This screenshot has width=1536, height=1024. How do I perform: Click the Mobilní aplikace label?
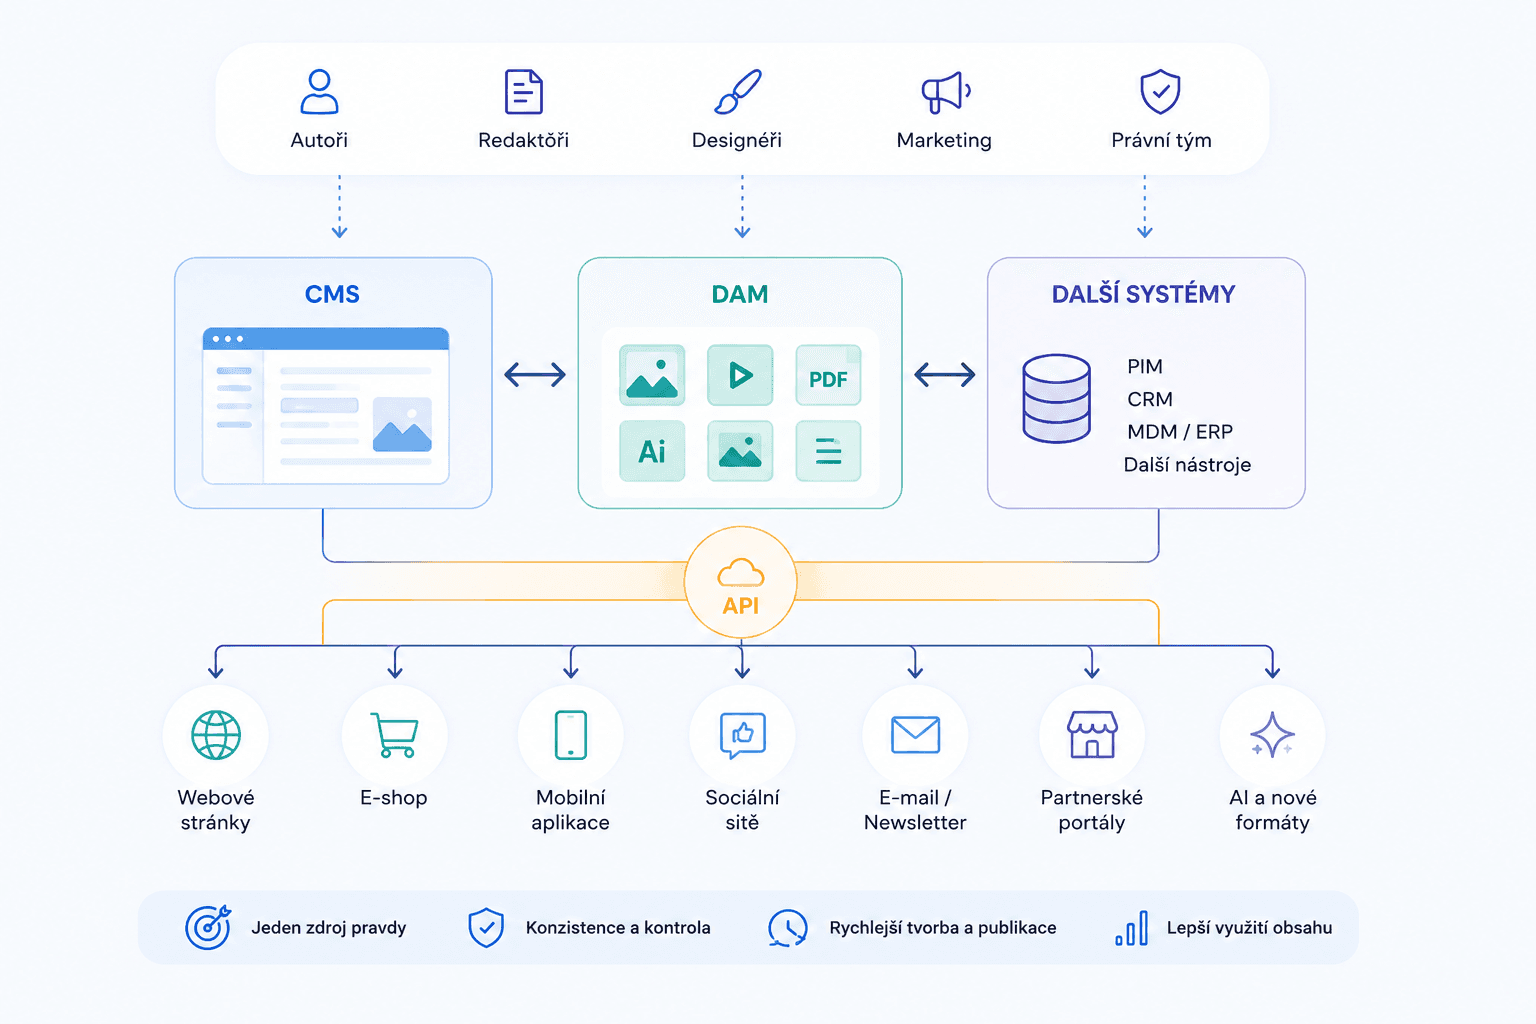(x=570, y=810)
